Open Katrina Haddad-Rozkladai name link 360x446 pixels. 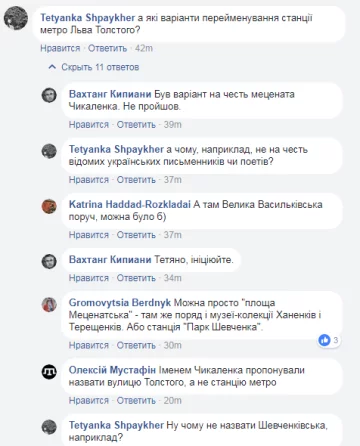(130, 204)
